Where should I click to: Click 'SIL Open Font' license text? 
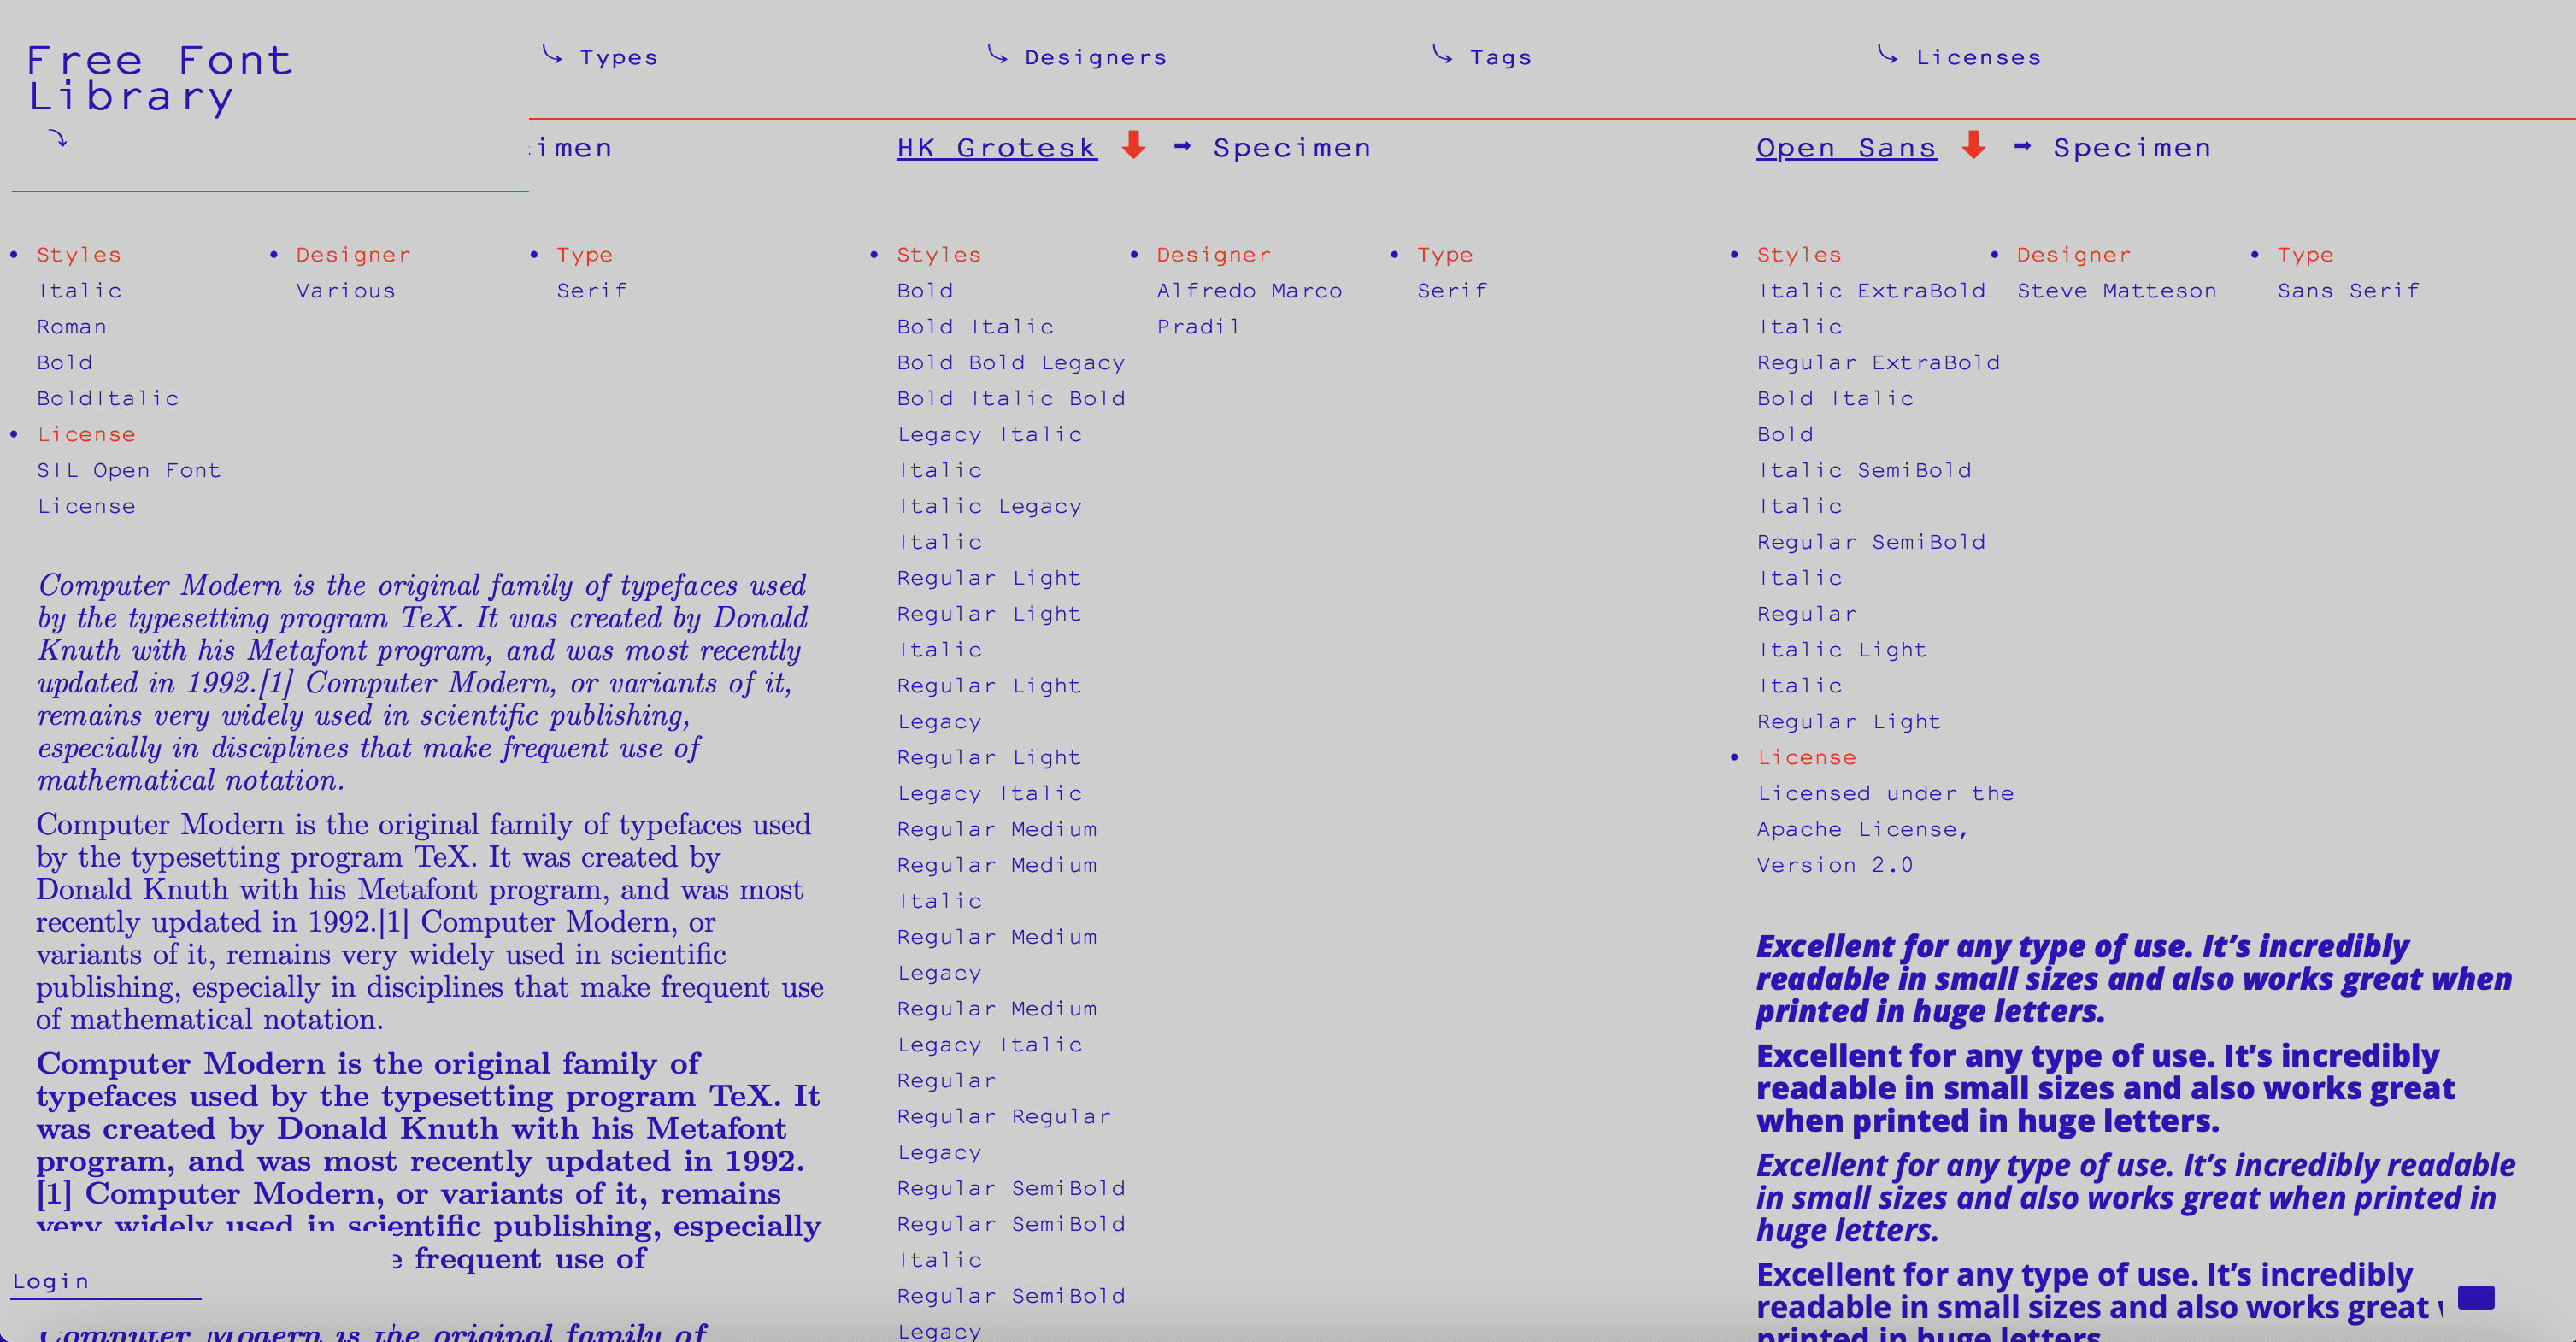click(x=129, y=470)
